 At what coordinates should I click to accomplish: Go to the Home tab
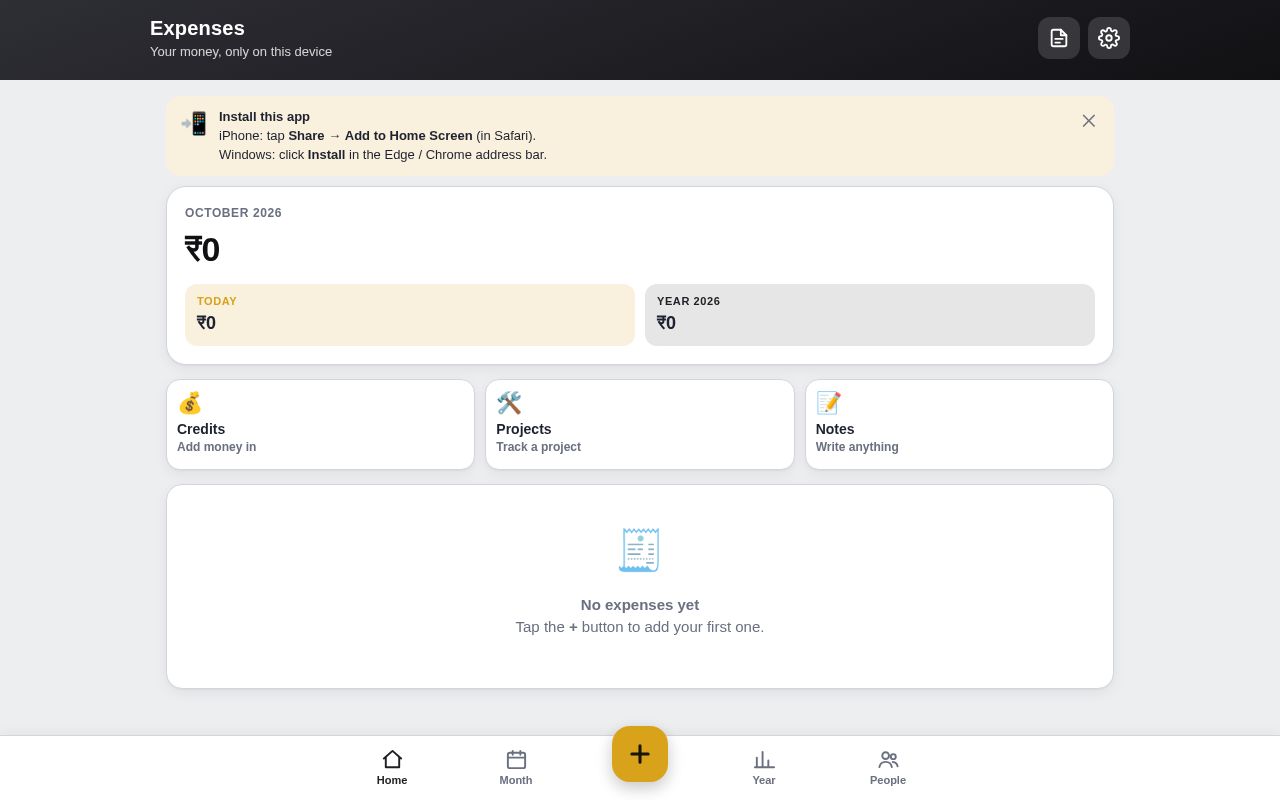click(392, 768)
